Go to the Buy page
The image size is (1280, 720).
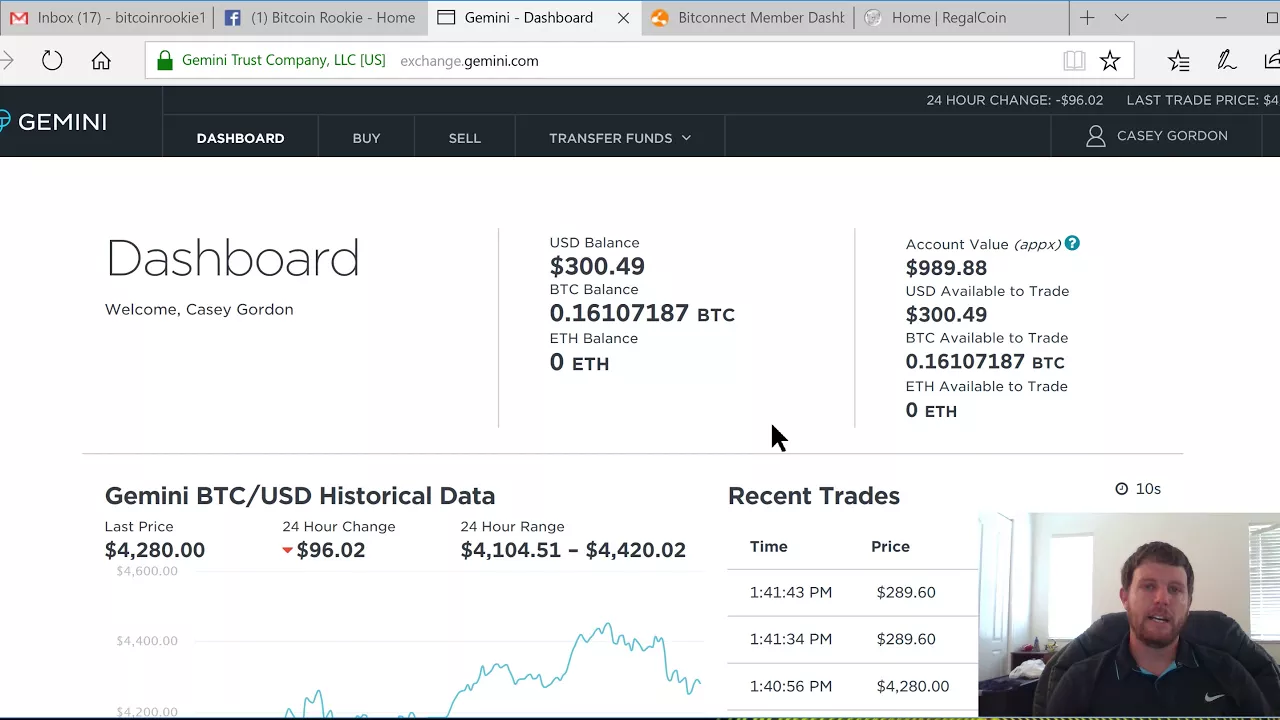(366, 138)
